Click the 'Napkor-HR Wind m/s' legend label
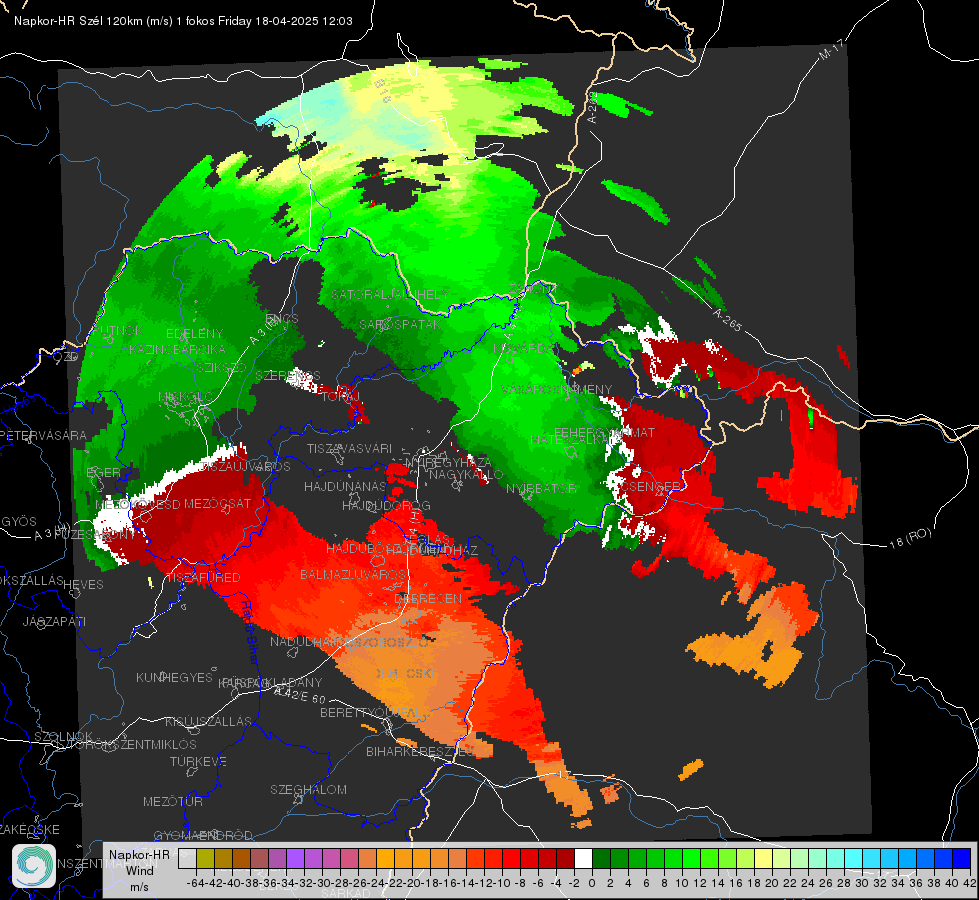Viewport: 979px width, 900px height. point(139,871)
